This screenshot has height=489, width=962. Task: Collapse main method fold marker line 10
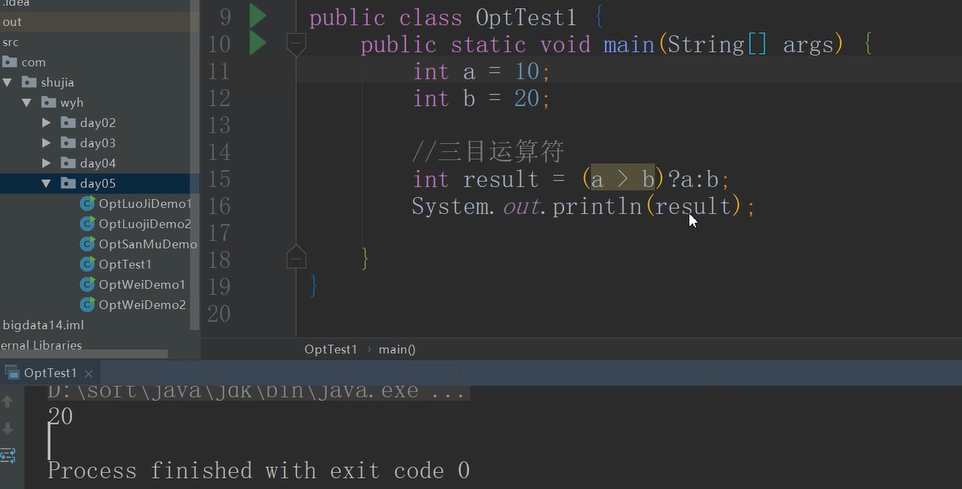coord(296,44)
